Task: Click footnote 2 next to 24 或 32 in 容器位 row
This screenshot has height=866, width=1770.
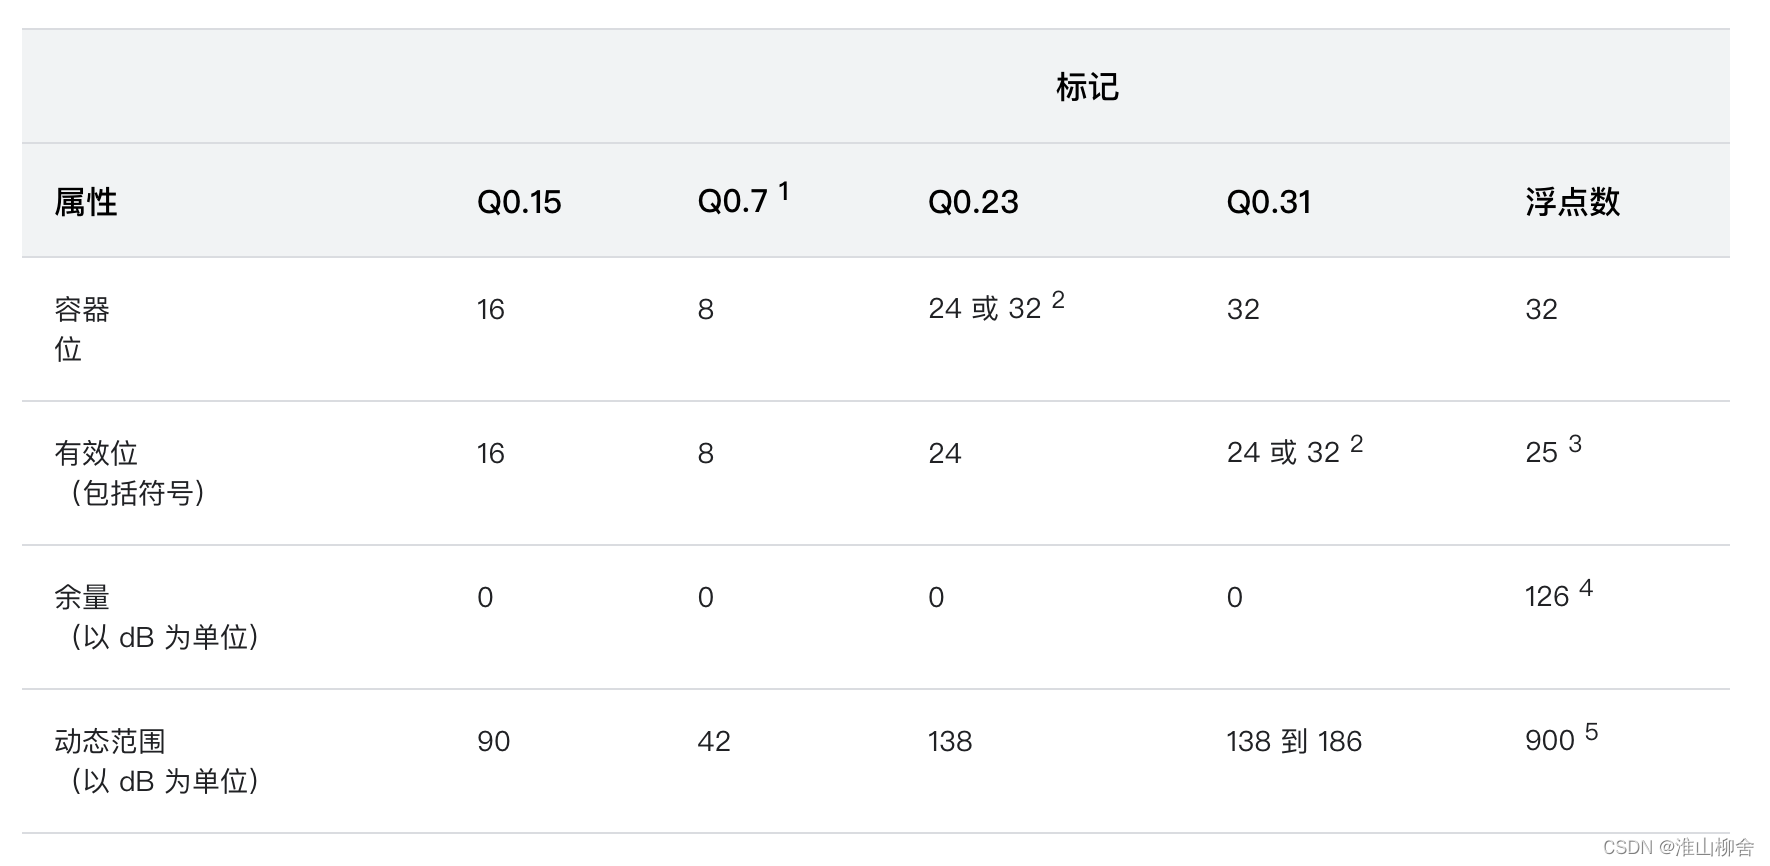Action: point(1058,299)
